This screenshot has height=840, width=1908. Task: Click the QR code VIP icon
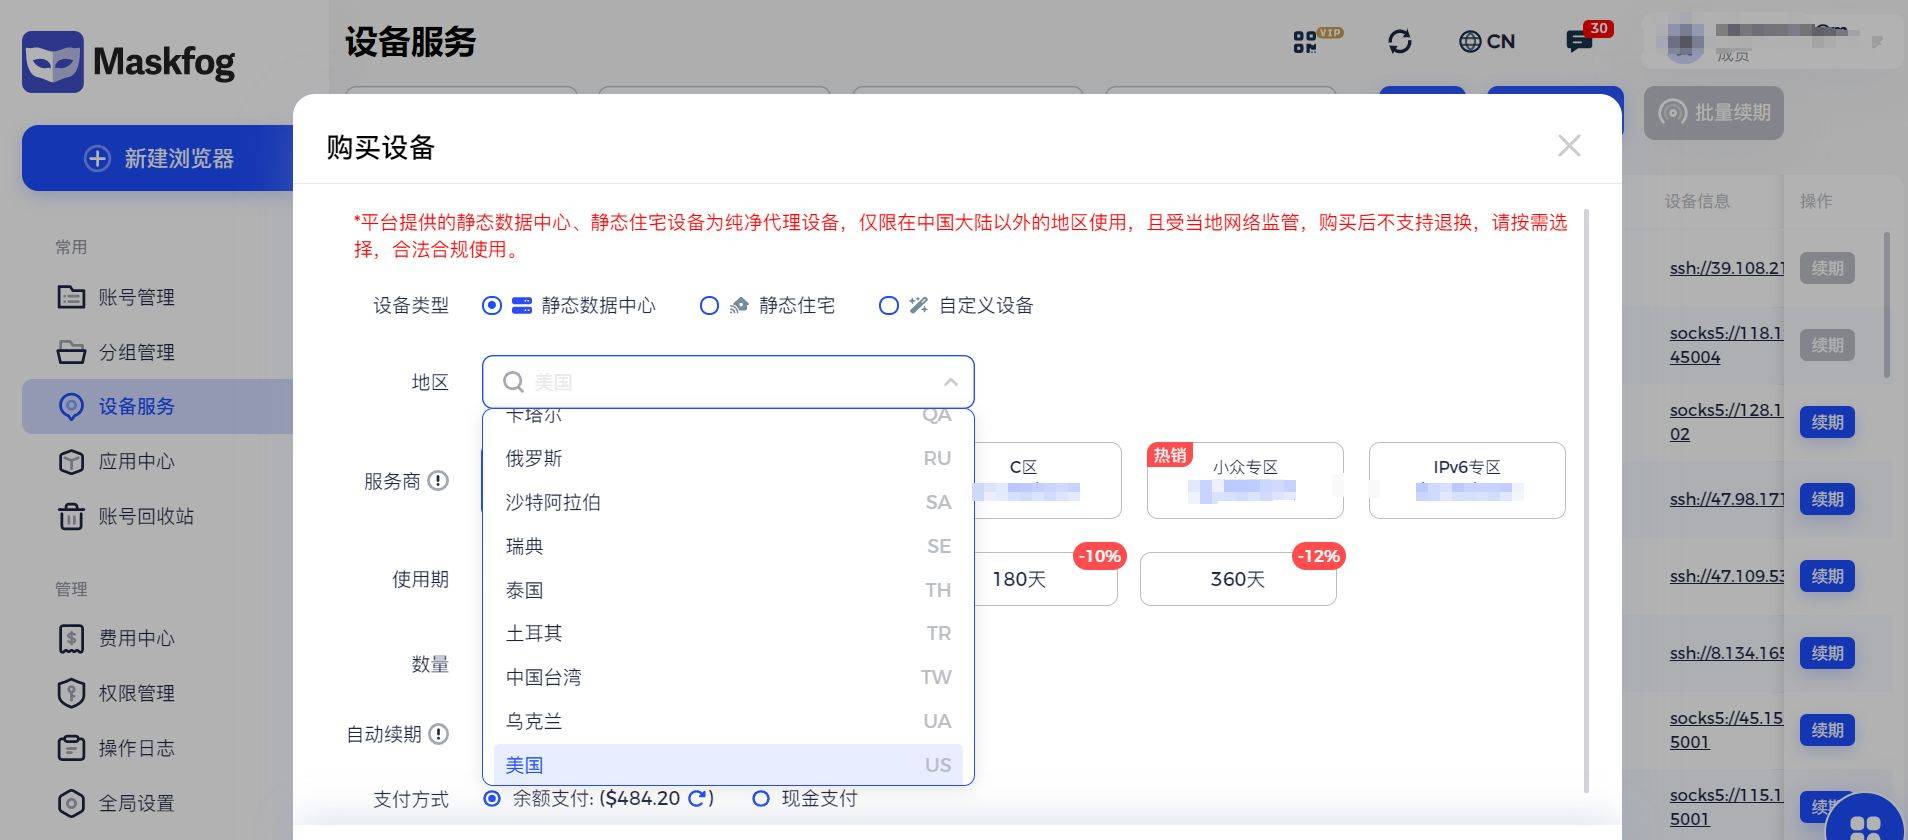(1307, 41)
